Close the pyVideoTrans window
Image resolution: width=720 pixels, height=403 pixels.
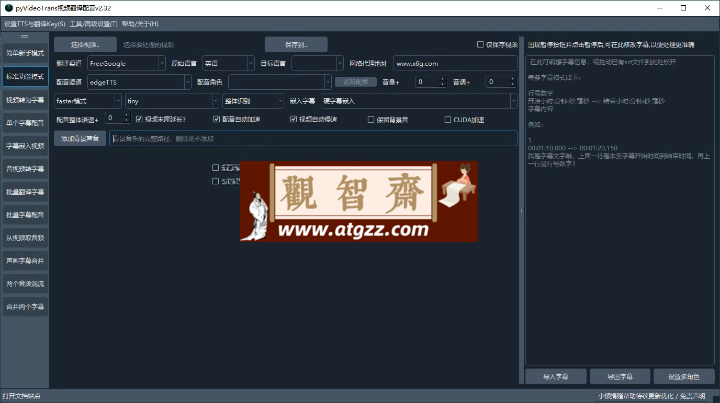[708, 8]
